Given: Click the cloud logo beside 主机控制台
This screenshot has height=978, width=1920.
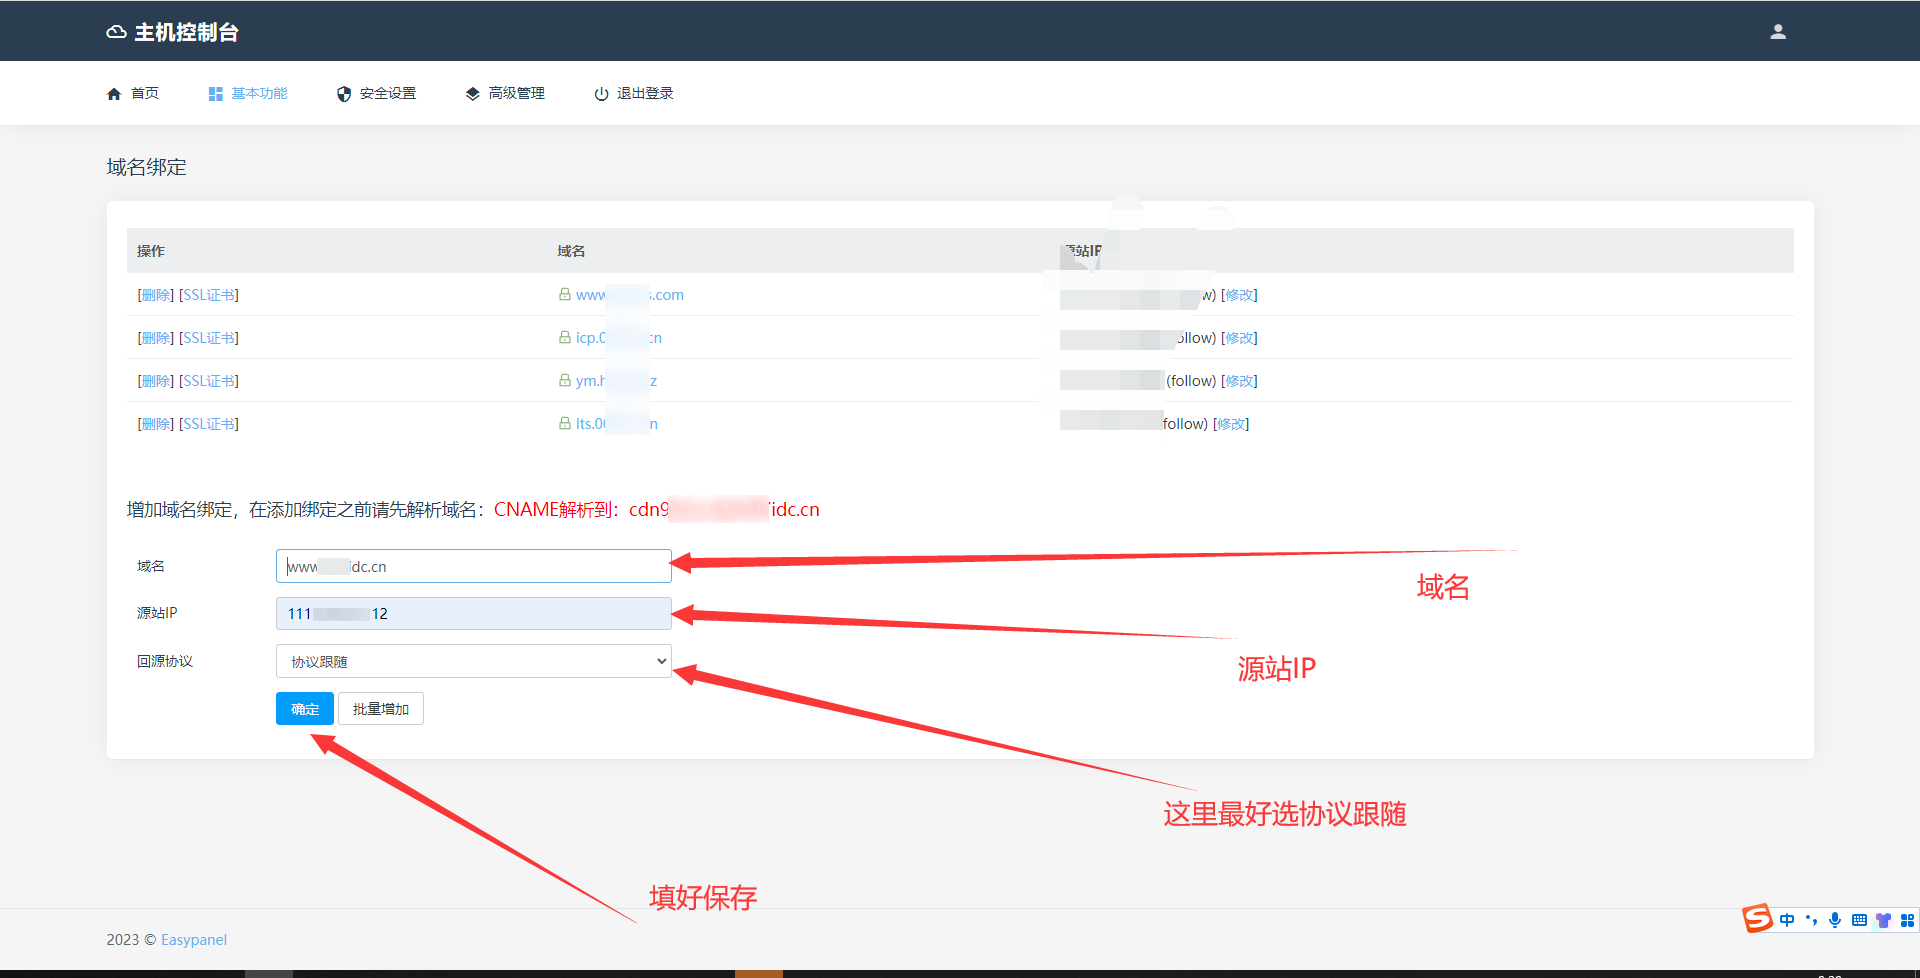Looking at the screenshot, I should 116,32.
